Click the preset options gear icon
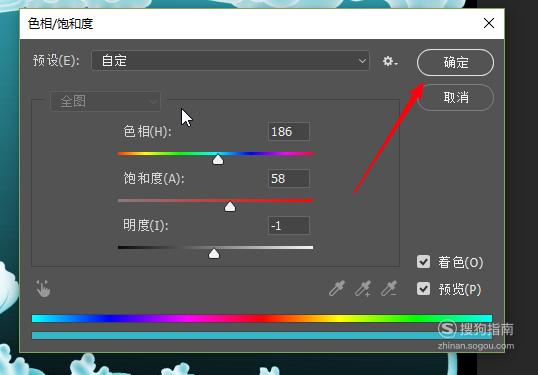 390,61
